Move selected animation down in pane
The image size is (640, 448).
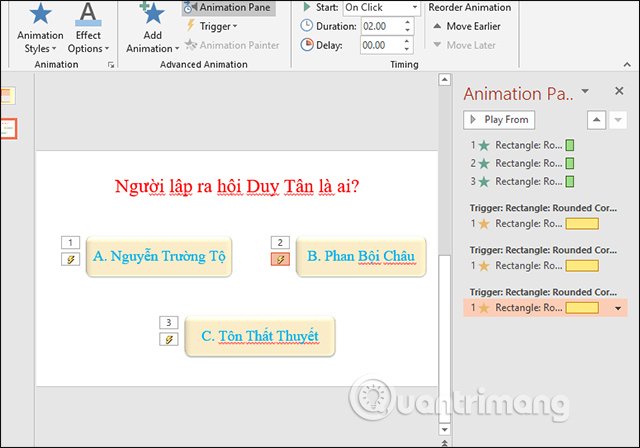pos(618,120)
